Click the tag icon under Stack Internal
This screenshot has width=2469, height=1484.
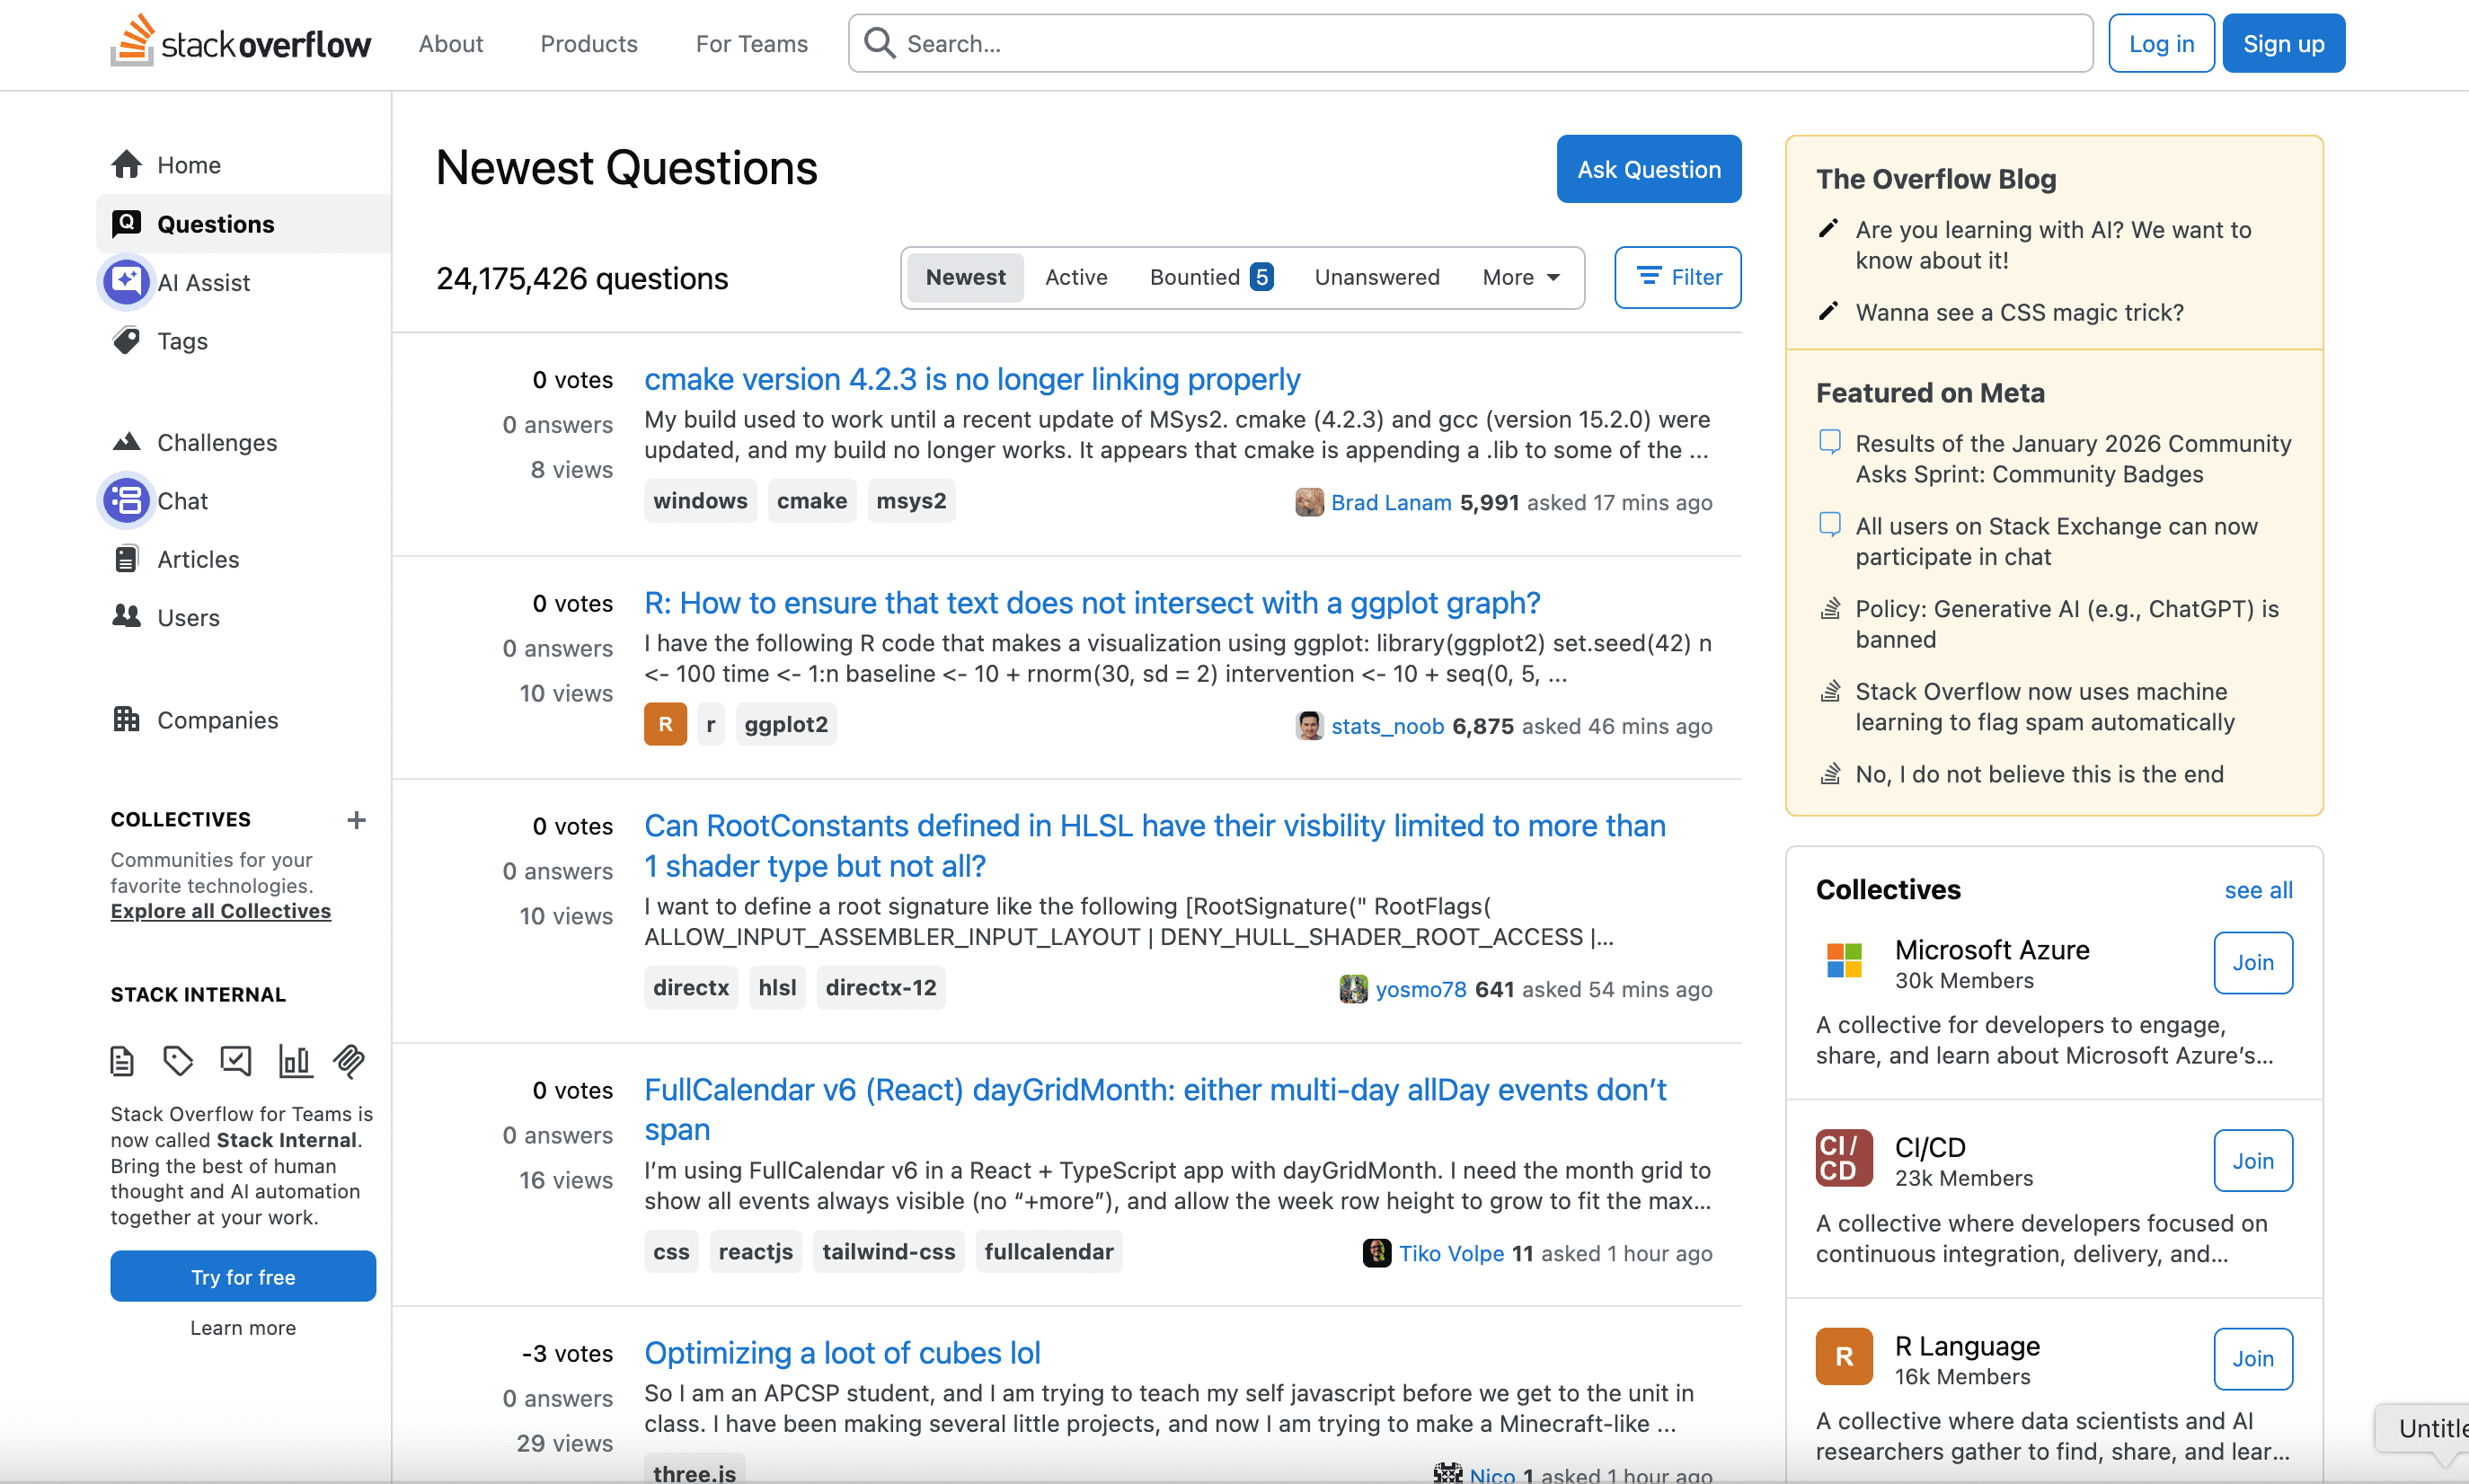(178, 1060)
